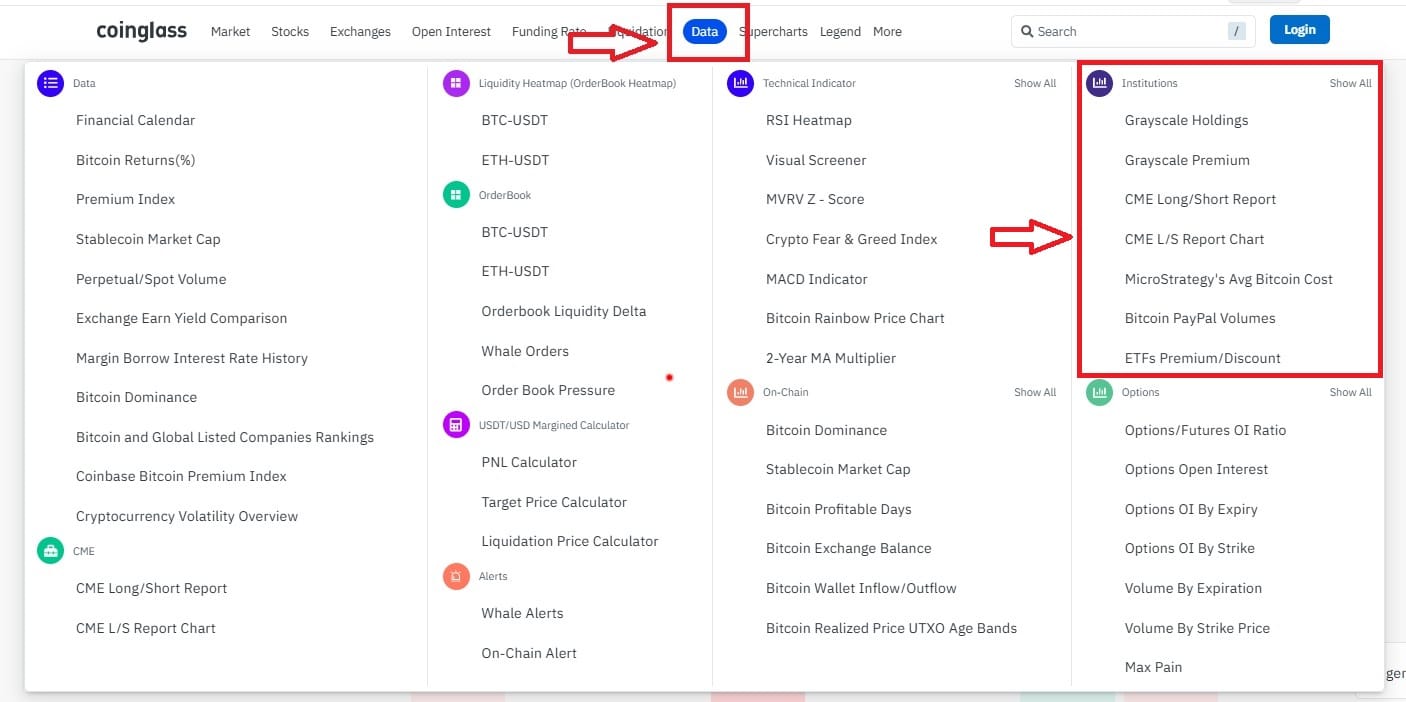Open Margin Borrow Interest Rate History
The width and height of the screenshot is (1406, 702).
[192, 358]
